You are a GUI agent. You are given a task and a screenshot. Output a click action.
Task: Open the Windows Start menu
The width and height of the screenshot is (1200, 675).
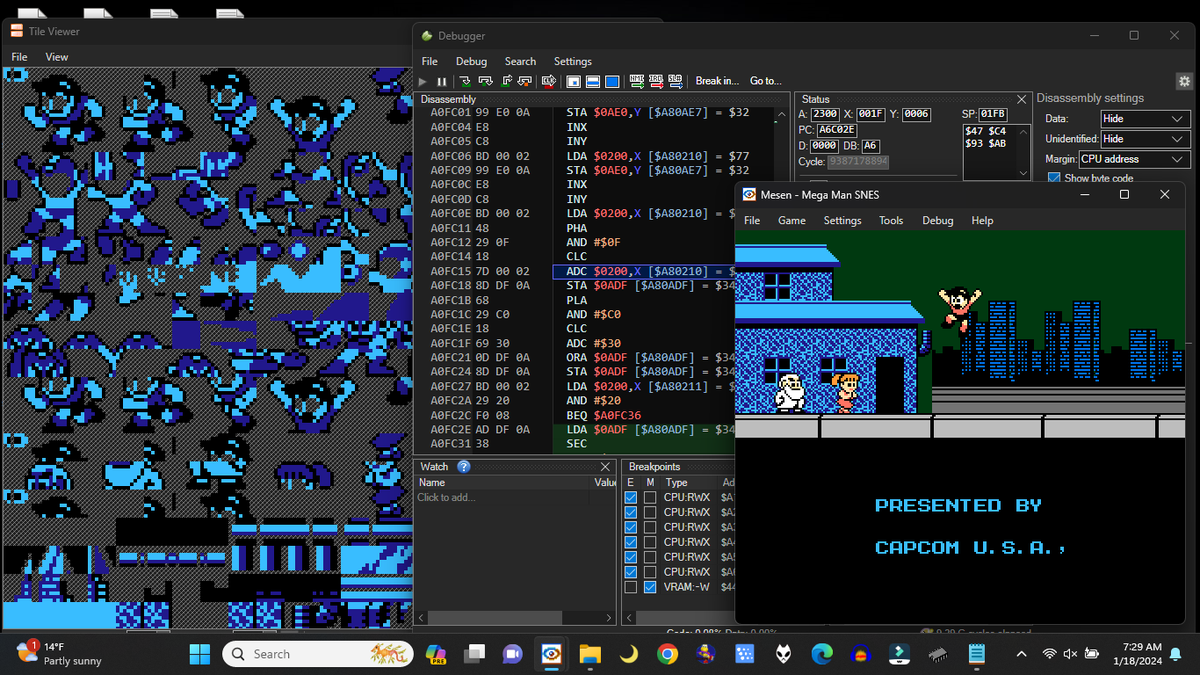click(x=200, y=654)
